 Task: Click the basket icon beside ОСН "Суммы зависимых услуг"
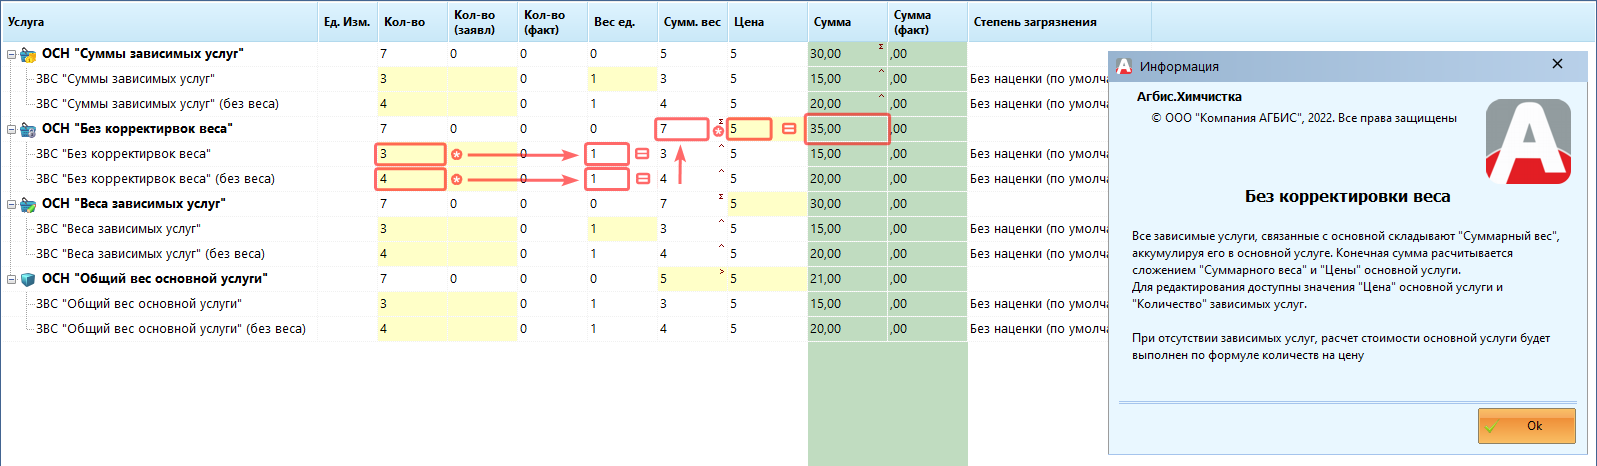[29, 55]
